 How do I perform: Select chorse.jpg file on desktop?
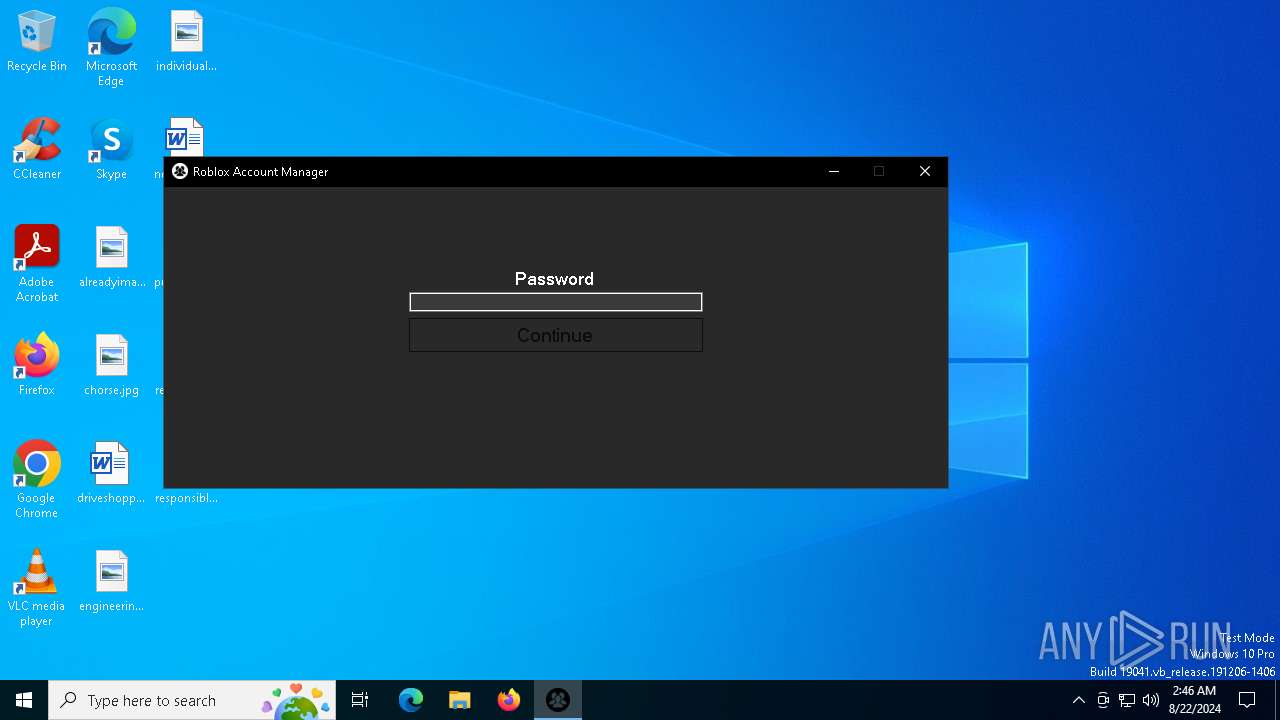(111, 366)
